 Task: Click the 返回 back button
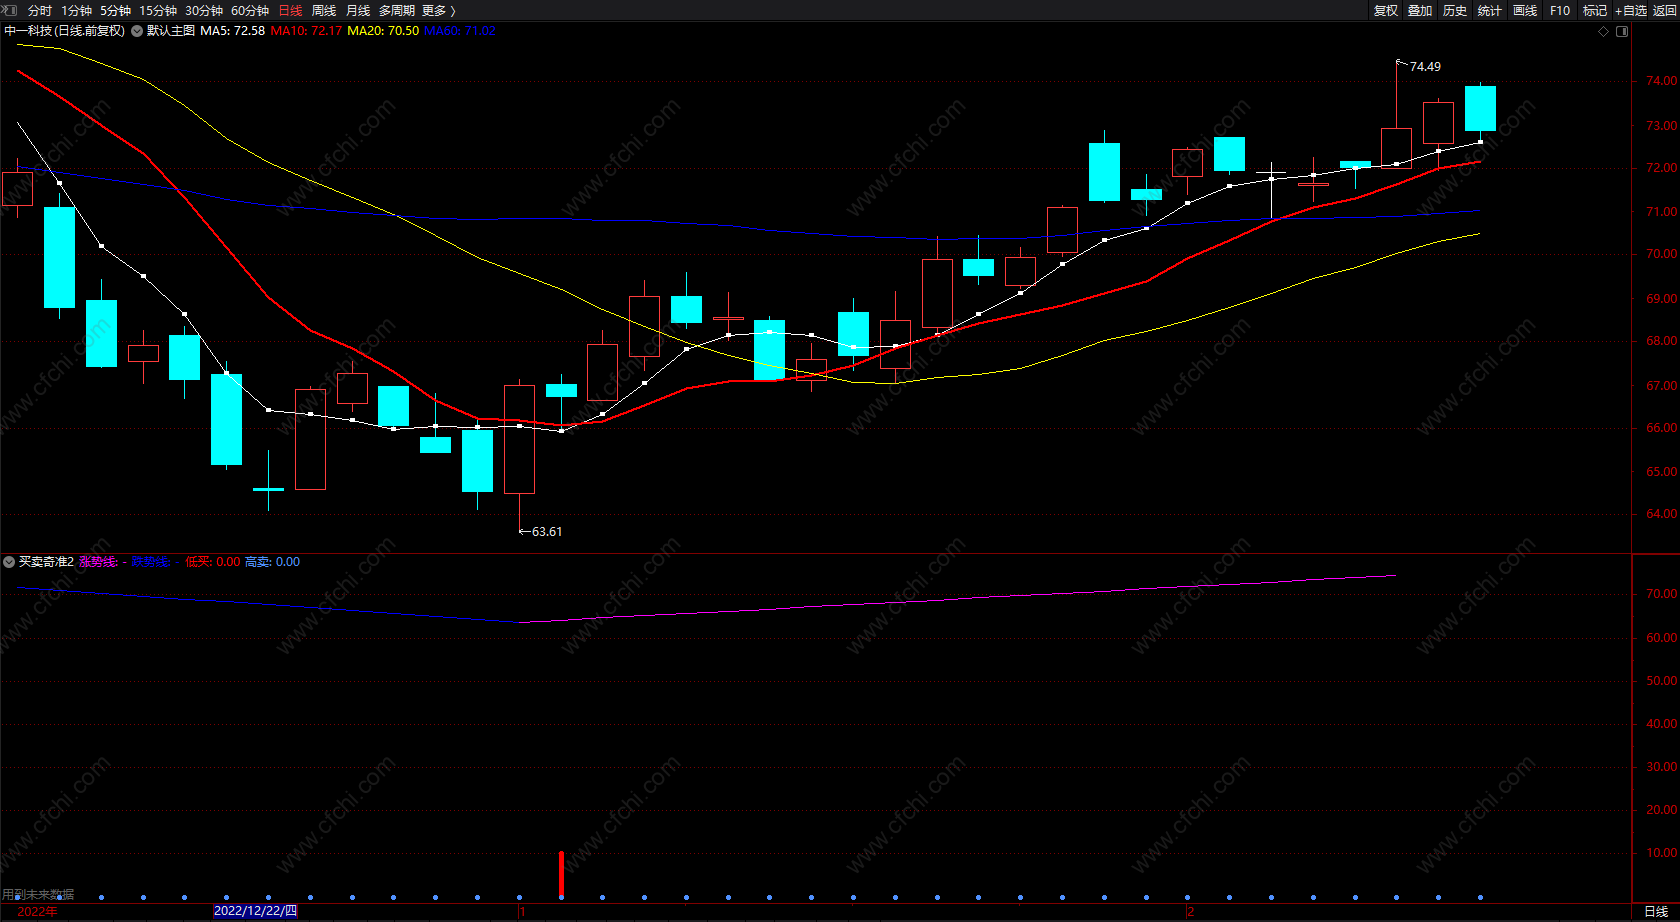tap(1665, 10)
